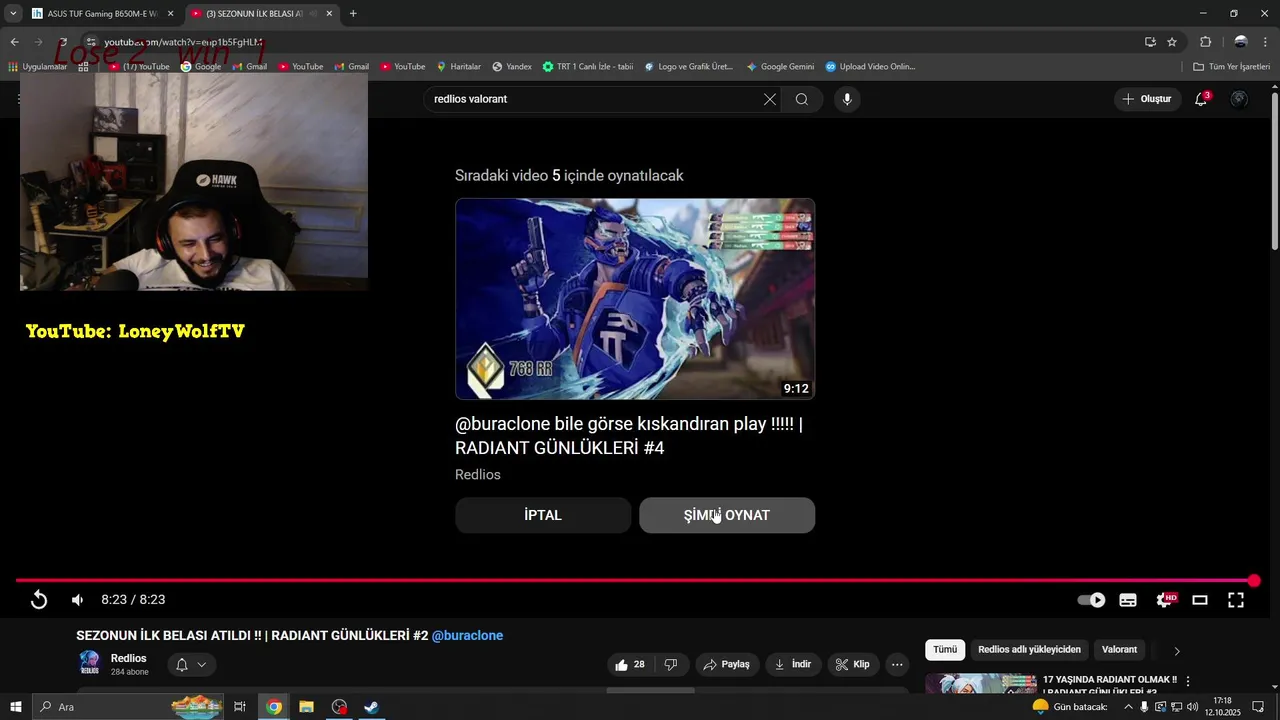Switch to ASUS TUF Gaming B650M-E browser tab
Screen dimensions: 1280x720
[101, 14]
